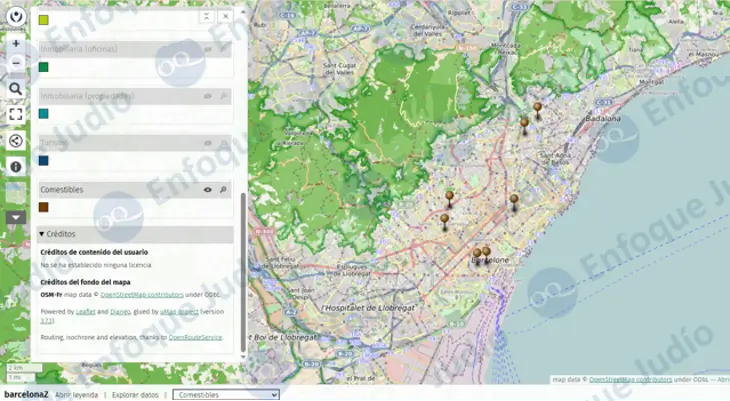The height and width of the screenshot is (401, 730).
Task: Click the barcelonaZ map title
Action: coord(26,394)
